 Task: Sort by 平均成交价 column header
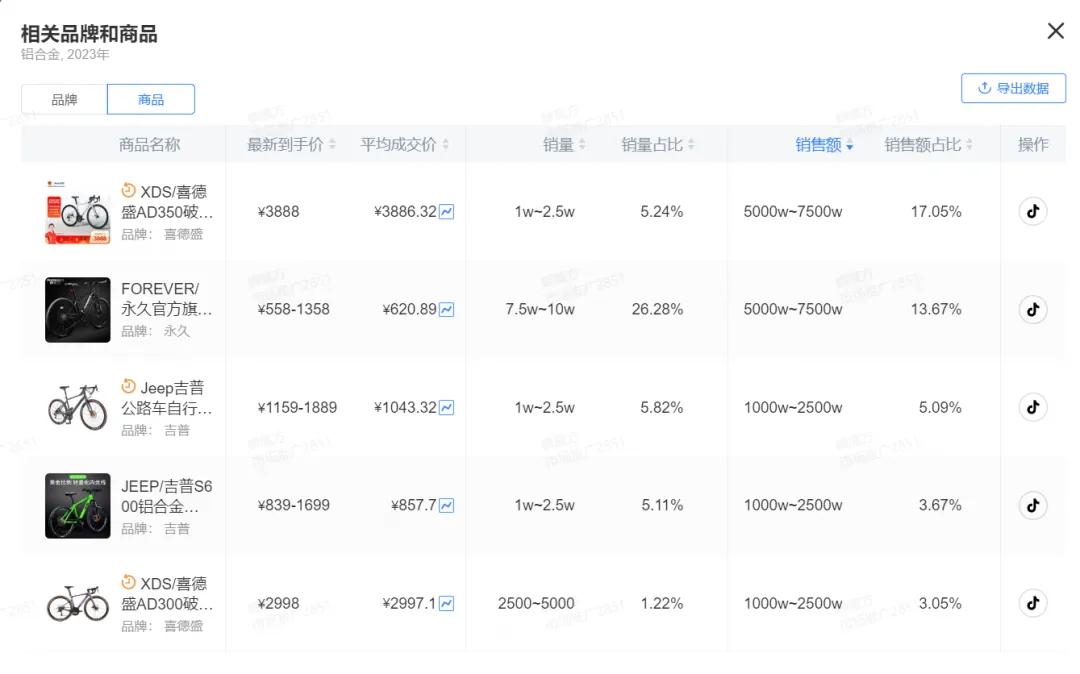coord(404,145)
